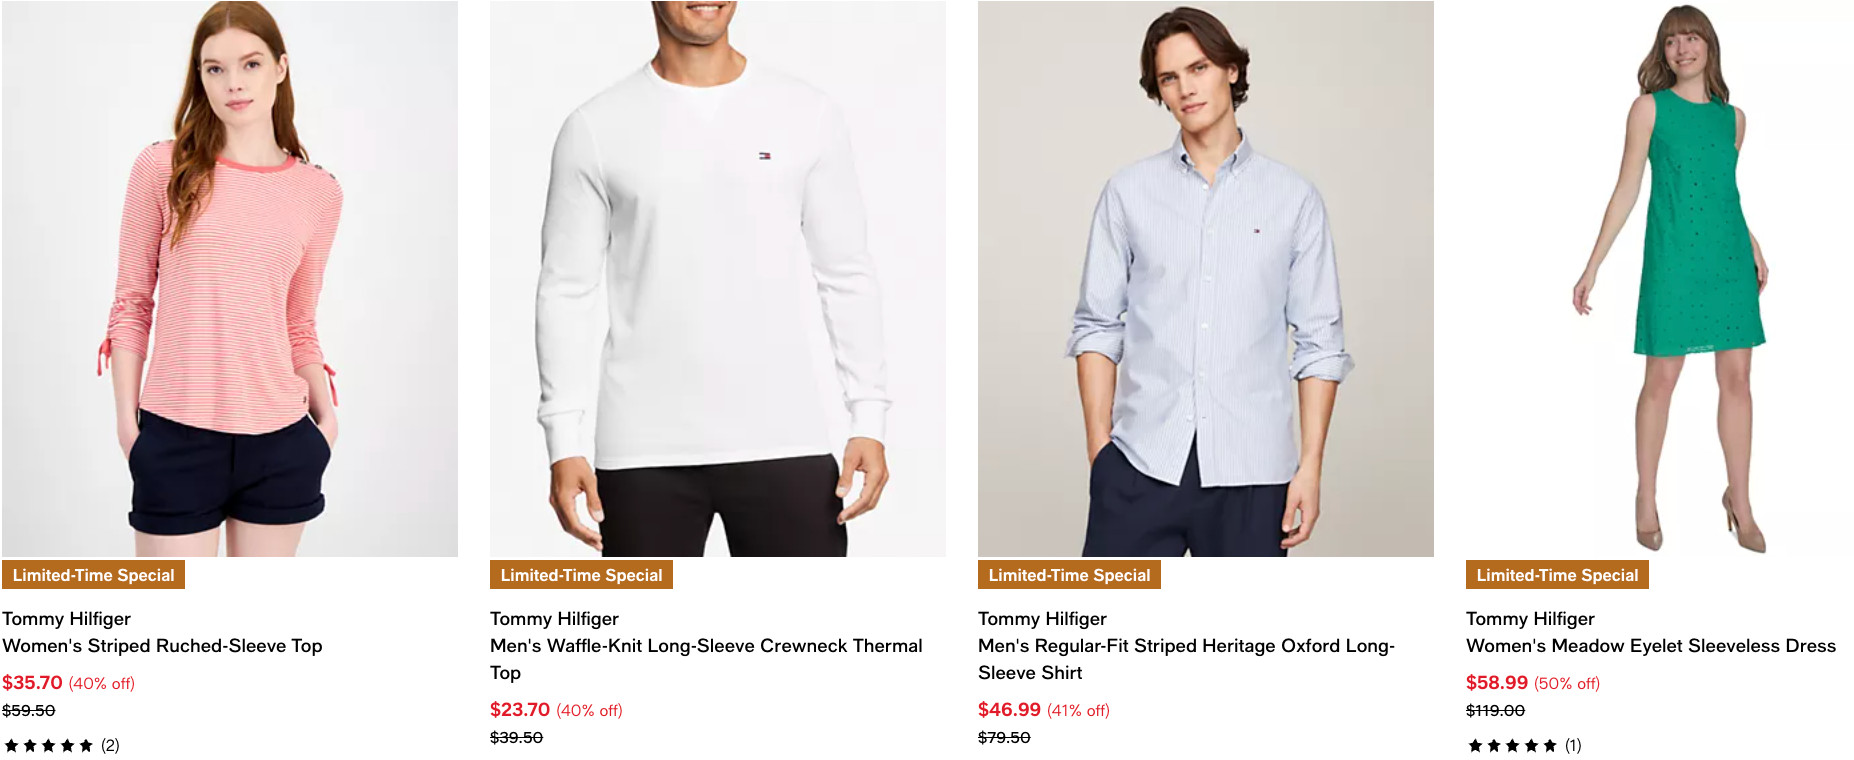Click Limited-Time Special badge under the striped top

point(93,575)
